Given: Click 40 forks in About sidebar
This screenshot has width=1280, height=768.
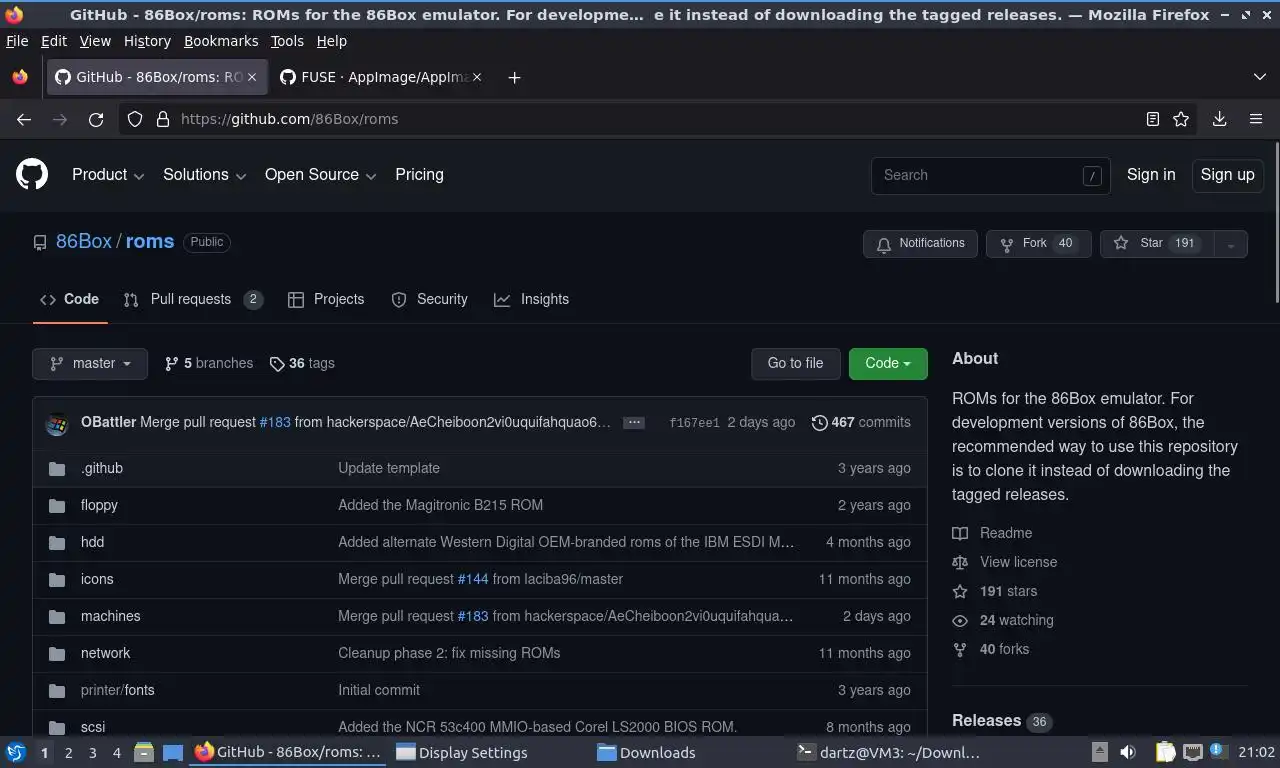Looking at the screenshot, I should (1004, 649).
